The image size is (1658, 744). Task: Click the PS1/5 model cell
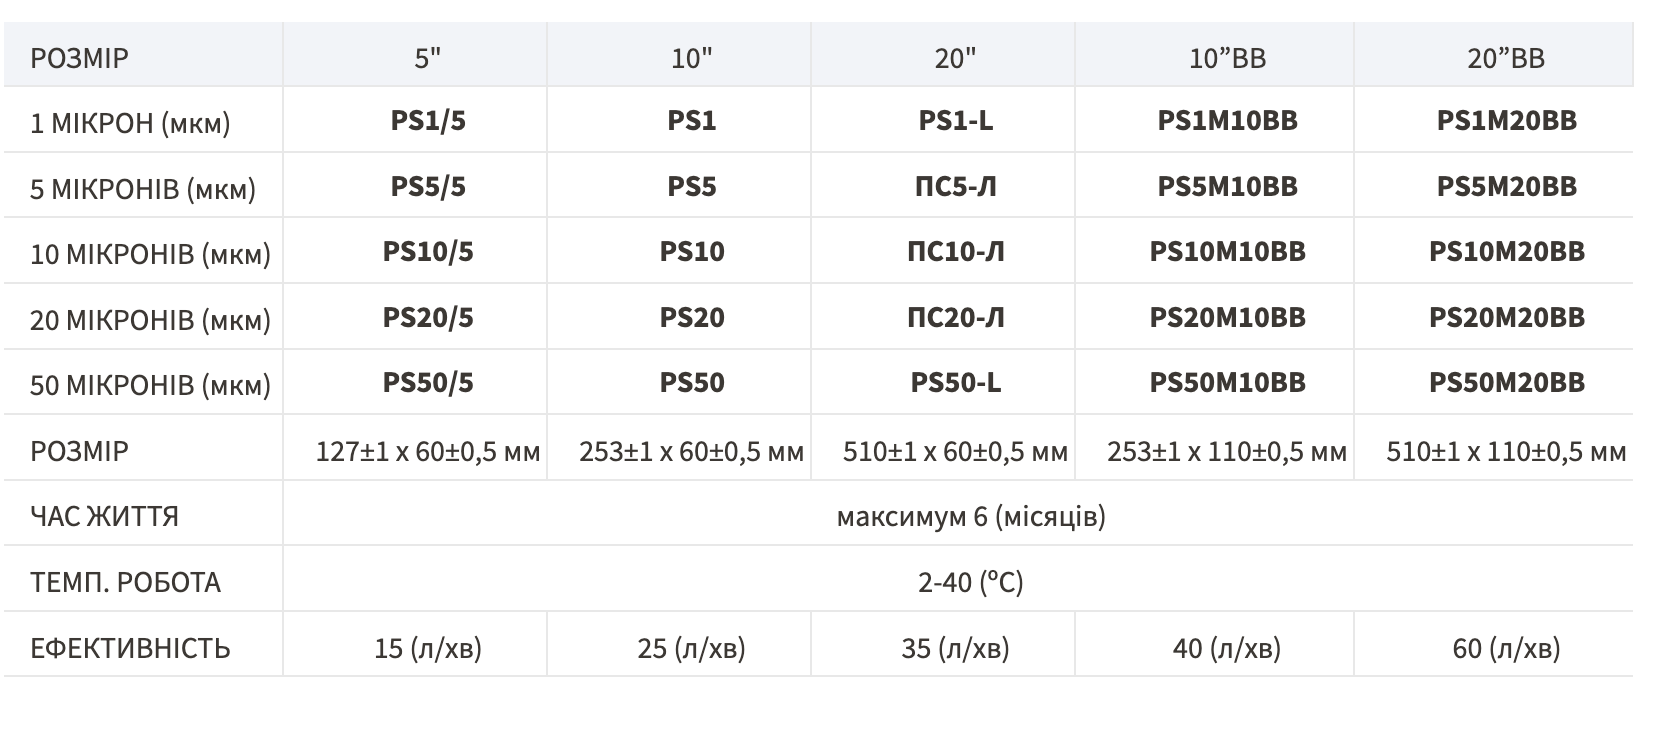tap(428, 121)
